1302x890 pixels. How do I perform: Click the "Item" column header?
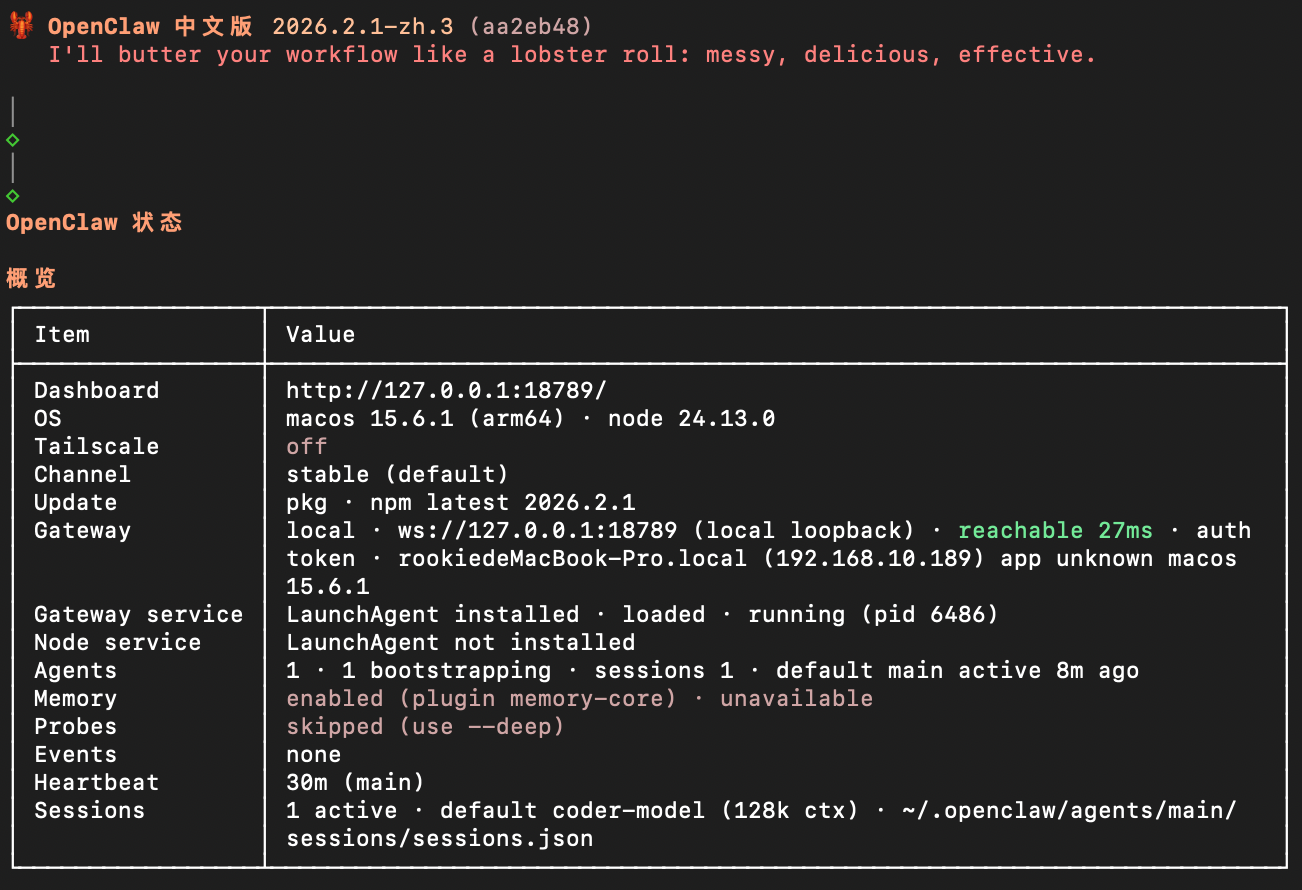pos(62,335)
